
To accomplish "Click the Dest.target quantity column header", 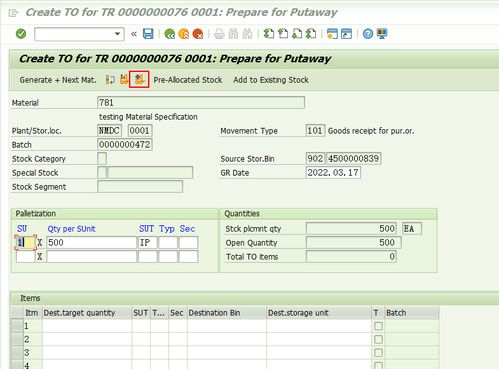I will [x=87, y=313].
